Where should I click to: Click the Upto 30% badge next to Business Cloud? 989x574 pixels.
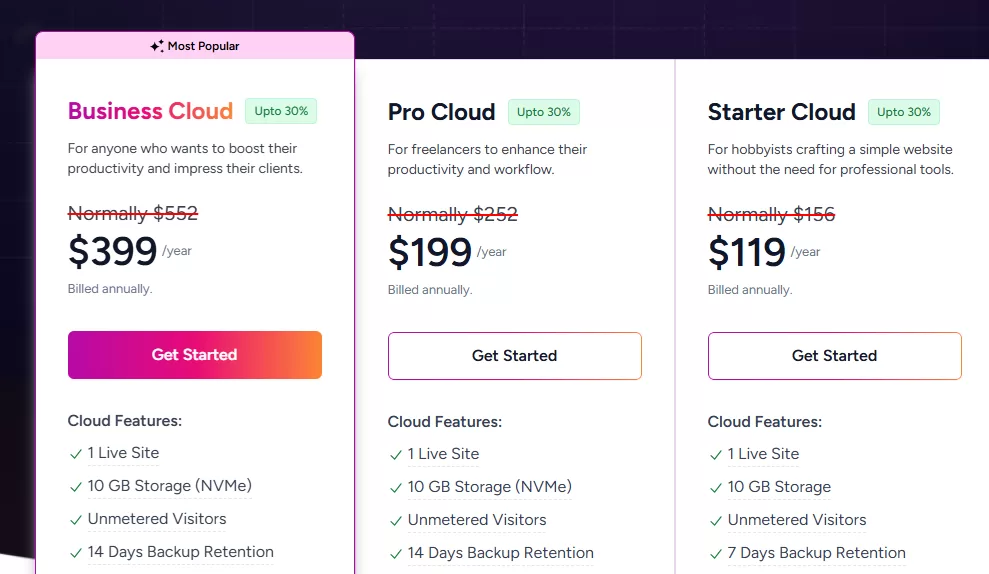(x=281, y=111)
